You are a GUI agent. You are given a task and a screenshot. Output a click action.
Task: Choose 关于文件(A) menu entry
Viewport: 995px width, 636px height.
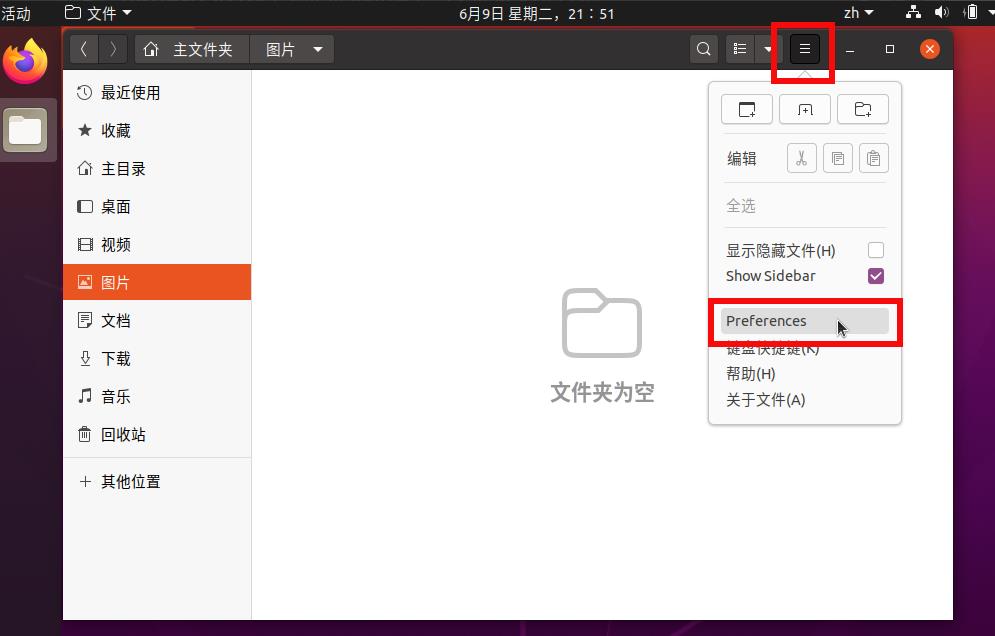[765, 400]
